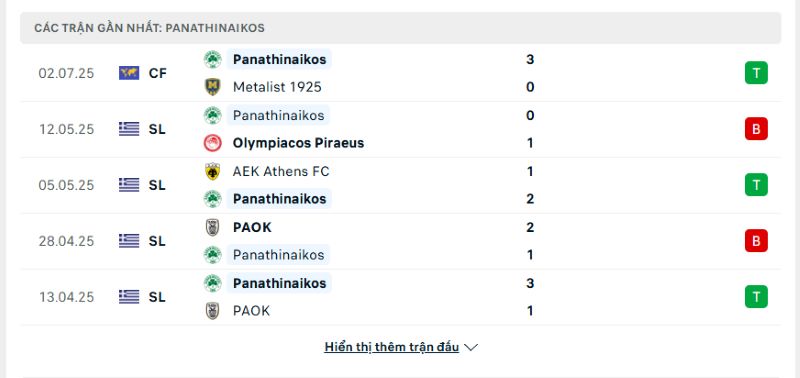This screenshot has height=378, width=800.
Task: Click the PAOK crest in 28.04.25 match
Action: pyautogui.click(x=212, y=228)
